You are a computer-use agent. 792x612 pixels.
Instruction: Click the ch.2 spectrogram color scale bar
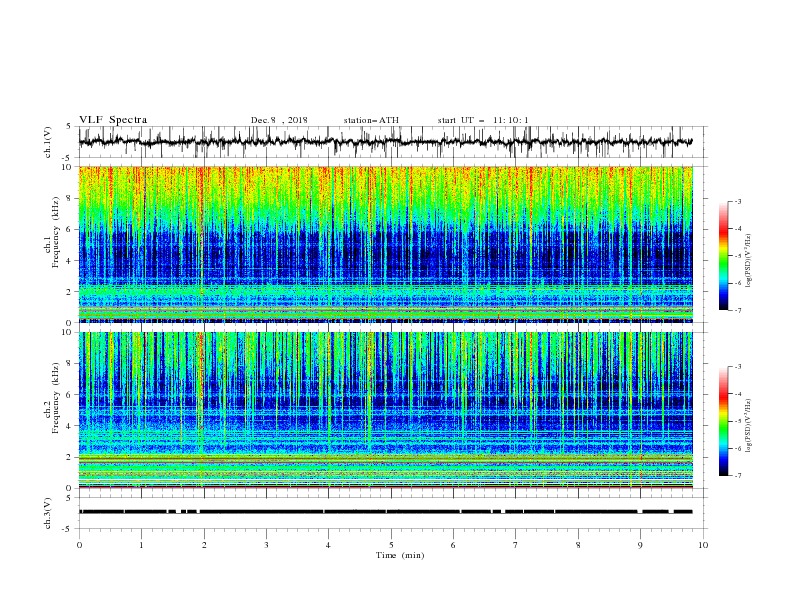[x=723, y=421]
